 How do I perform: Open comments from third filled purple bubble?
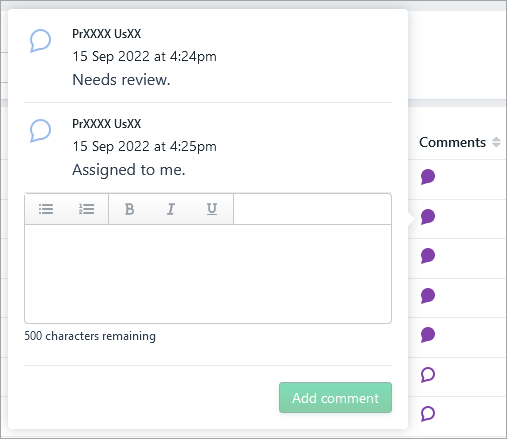click(428, 256)
